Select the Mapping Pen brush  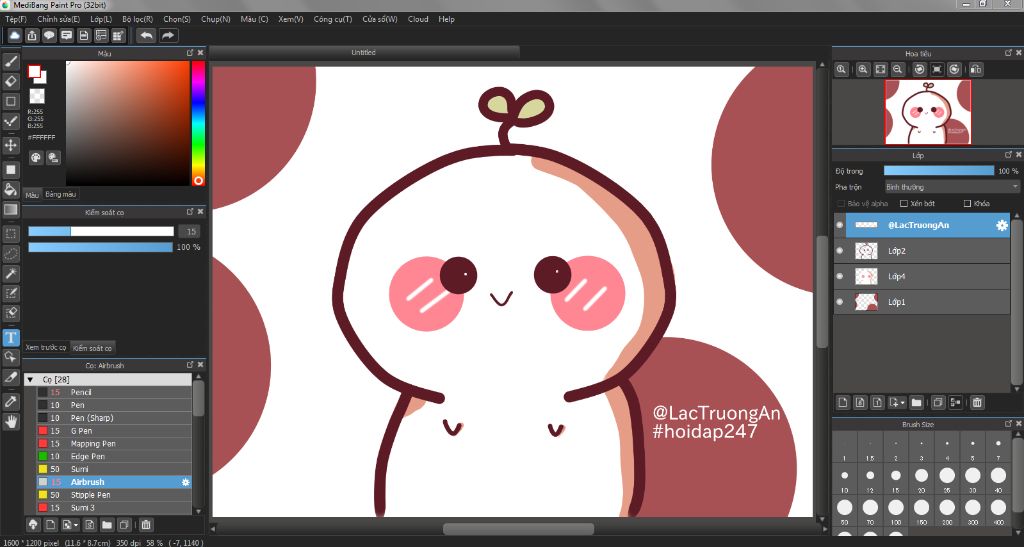click(x=114, y=443)
